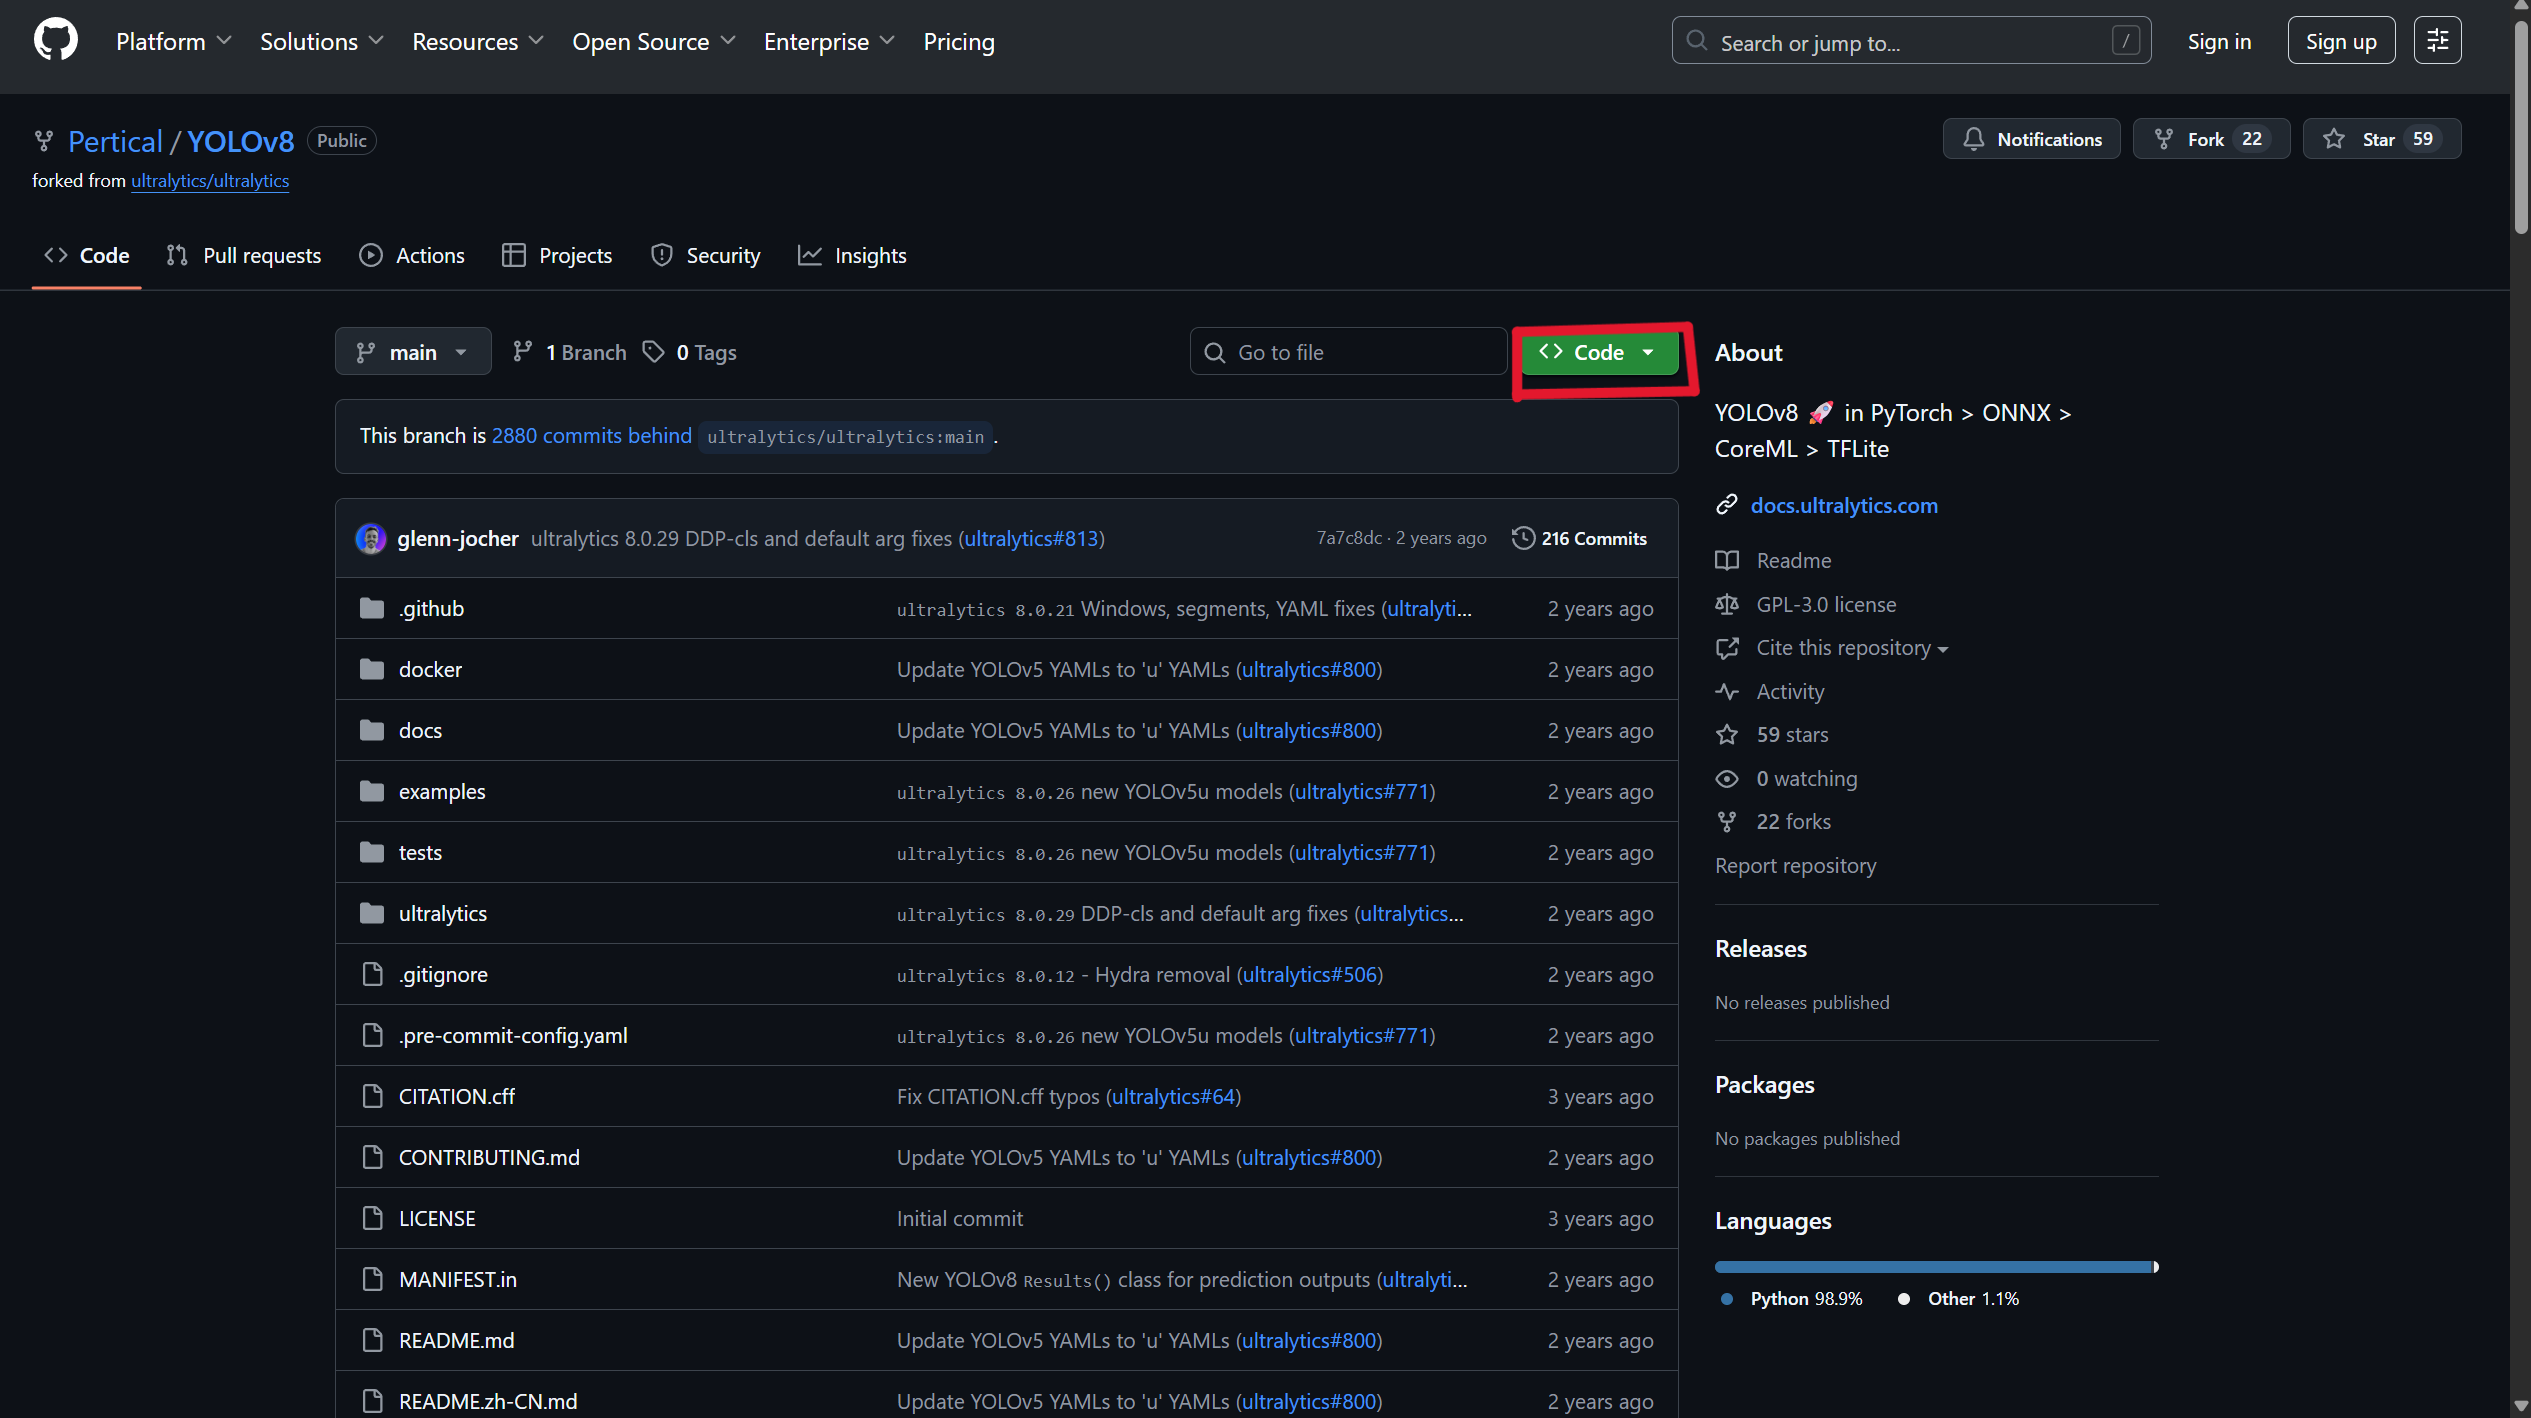2531x1418 pixels.
Task: Click the Notifications bell icon
Action: [1973, 139]
